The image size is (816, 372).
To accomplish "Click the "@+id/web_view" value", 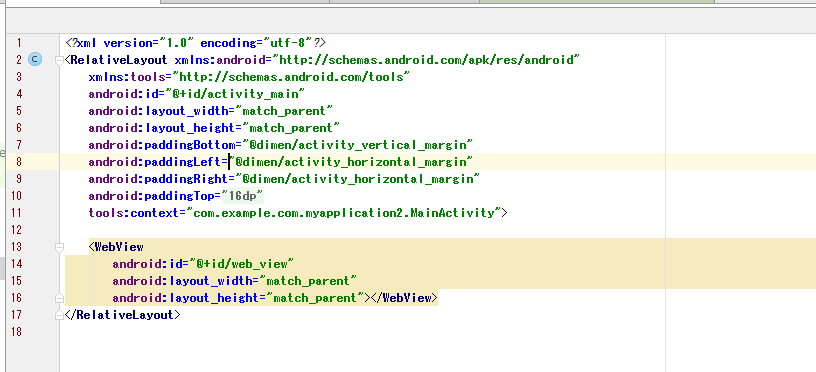I will point(241,264).
